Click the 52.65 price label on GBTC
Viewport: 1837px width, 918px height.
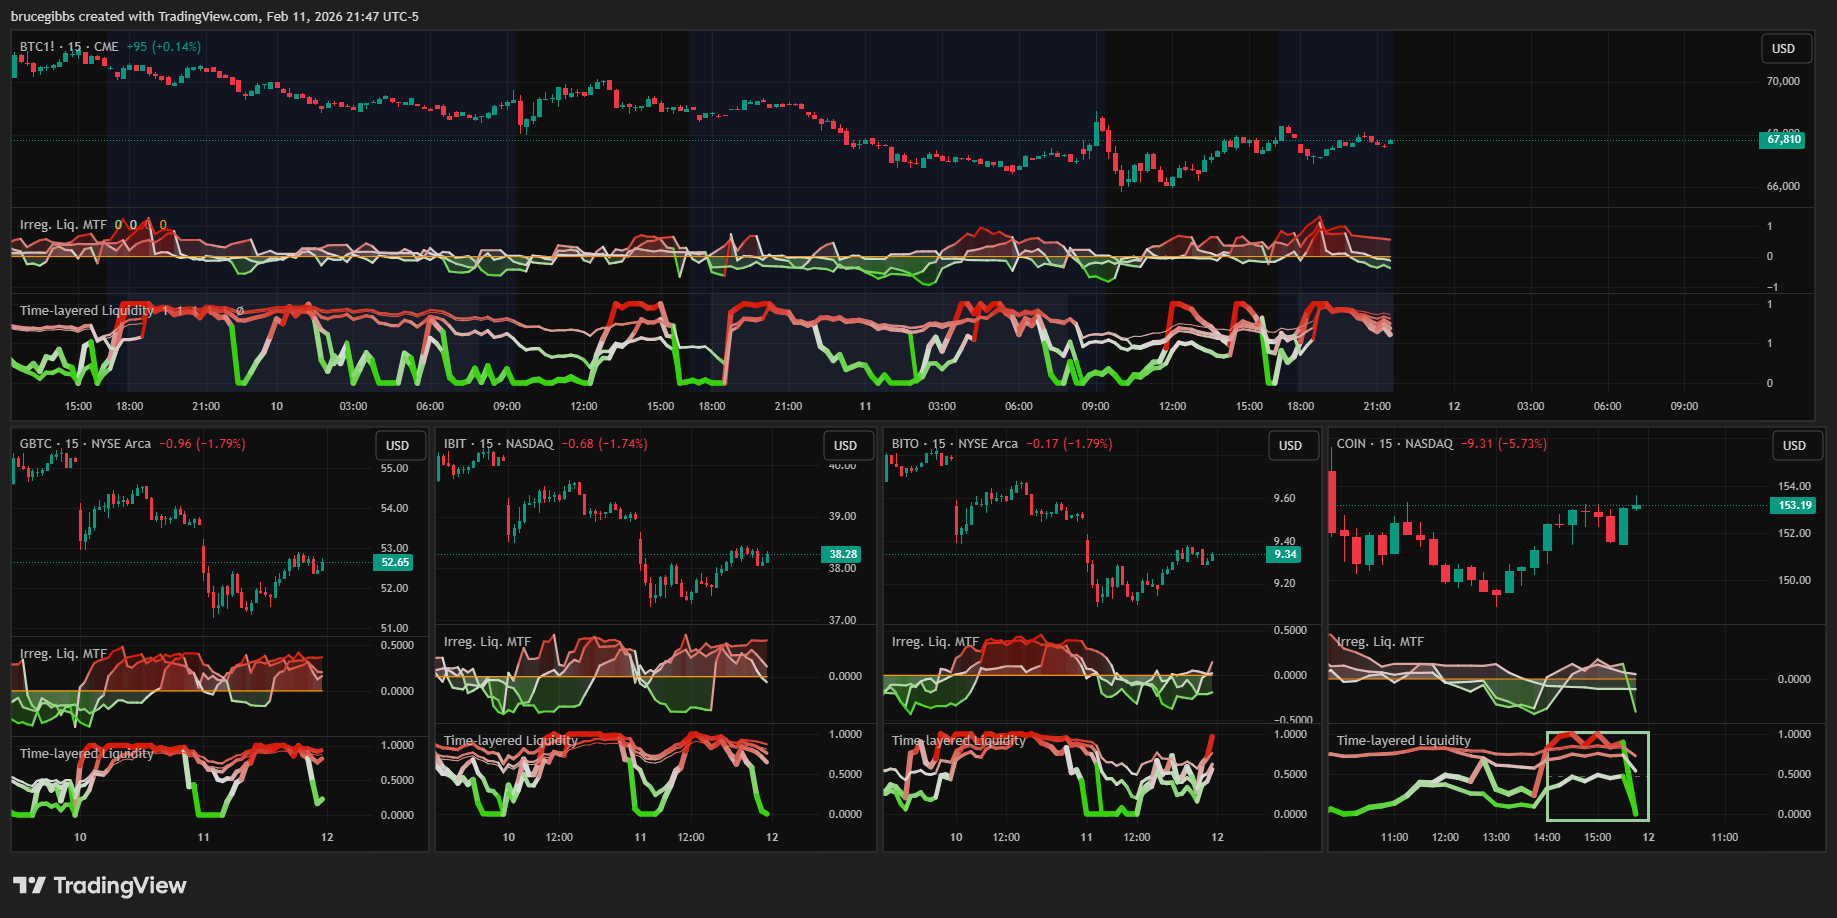tap(395, 562)
